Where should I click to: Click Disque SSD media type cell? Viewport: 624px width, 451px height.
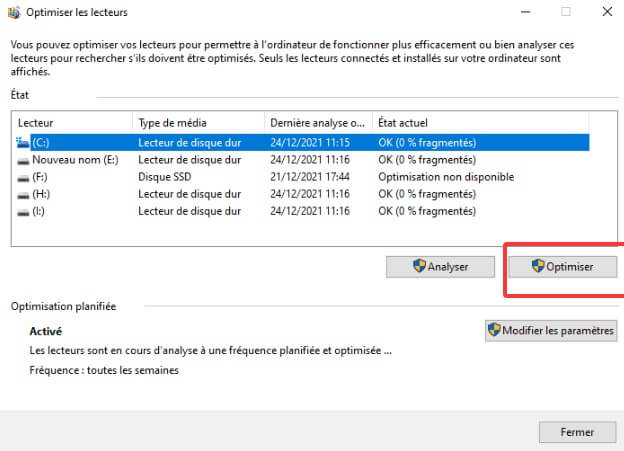point(164,177)
